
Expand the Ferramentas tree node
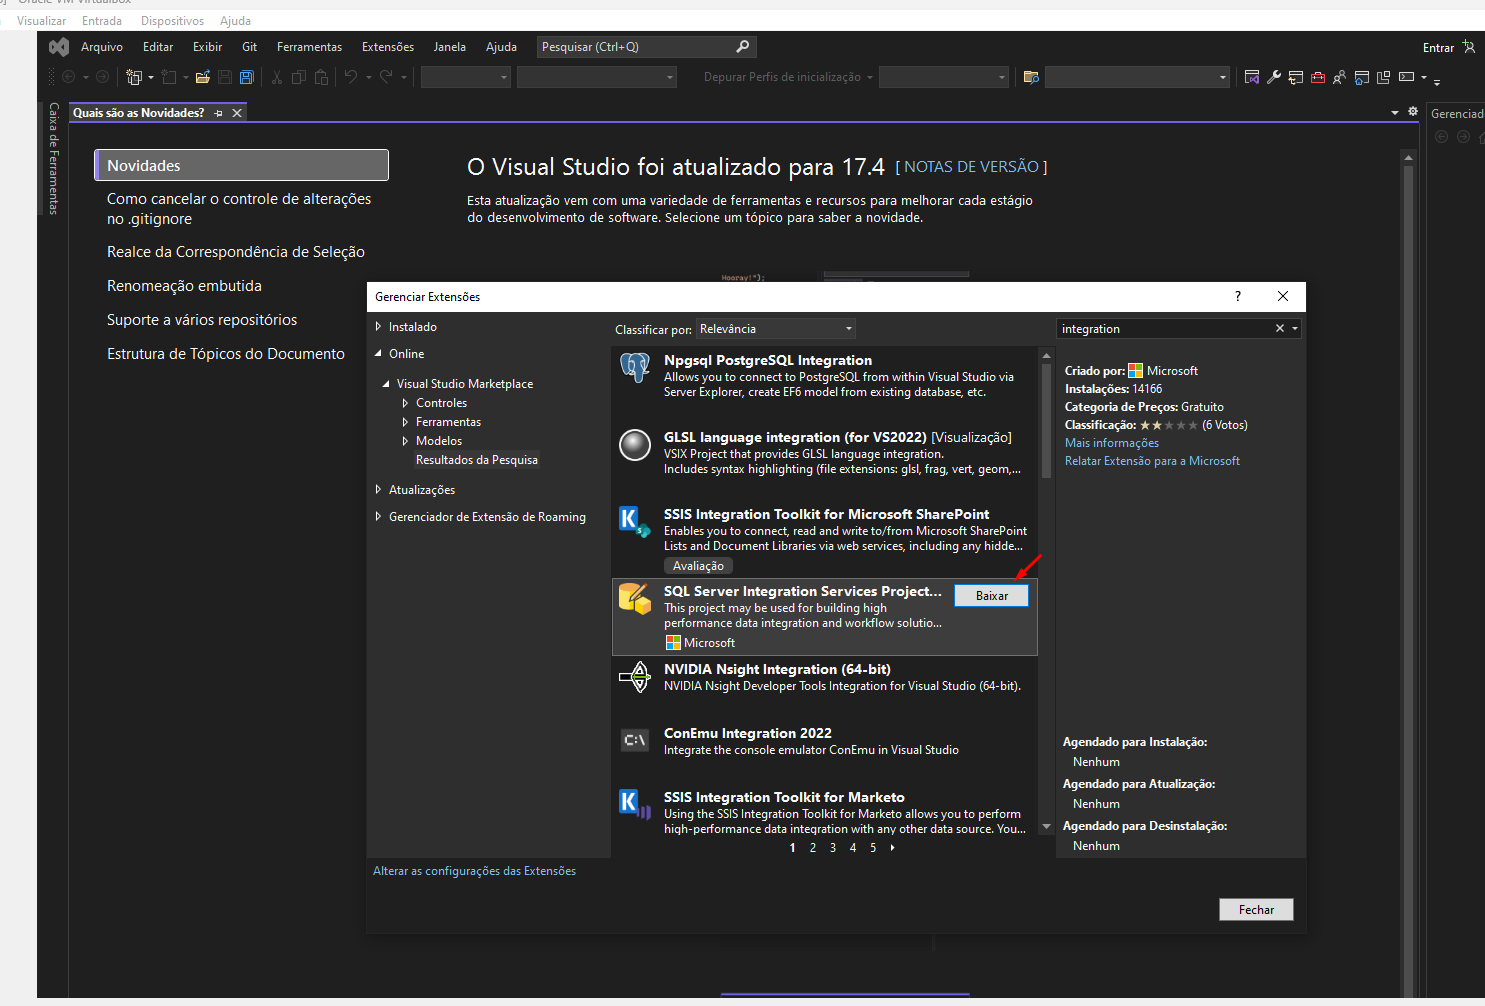[405, 422]
